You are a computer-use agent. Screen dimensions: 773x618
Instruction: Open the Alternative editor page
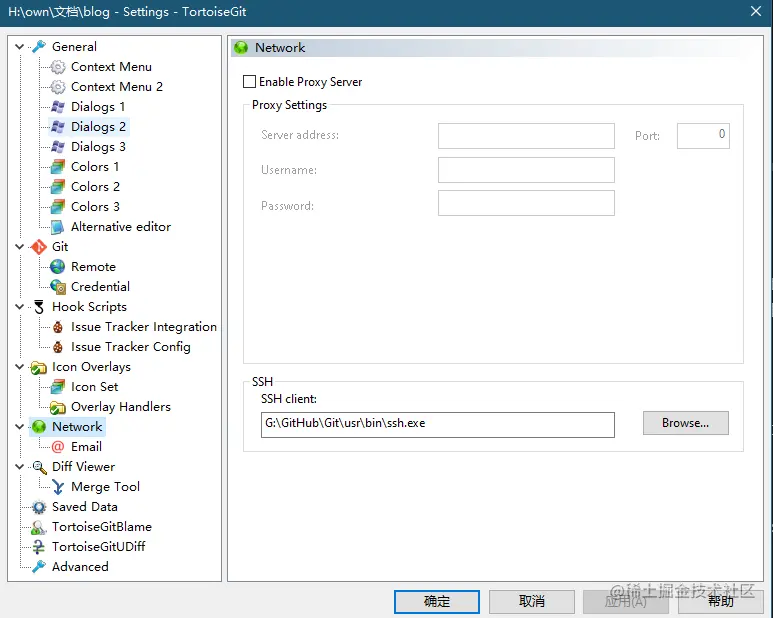point(121,227)
